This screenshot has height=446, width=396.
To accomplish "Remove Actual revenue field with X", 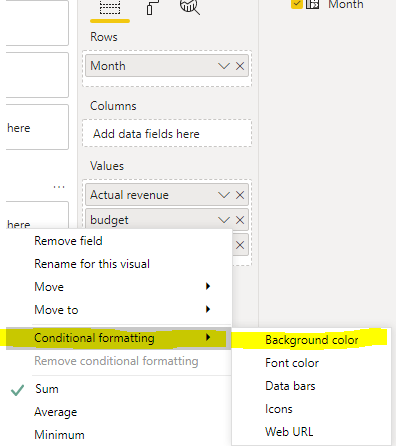I will coord(240,195).
